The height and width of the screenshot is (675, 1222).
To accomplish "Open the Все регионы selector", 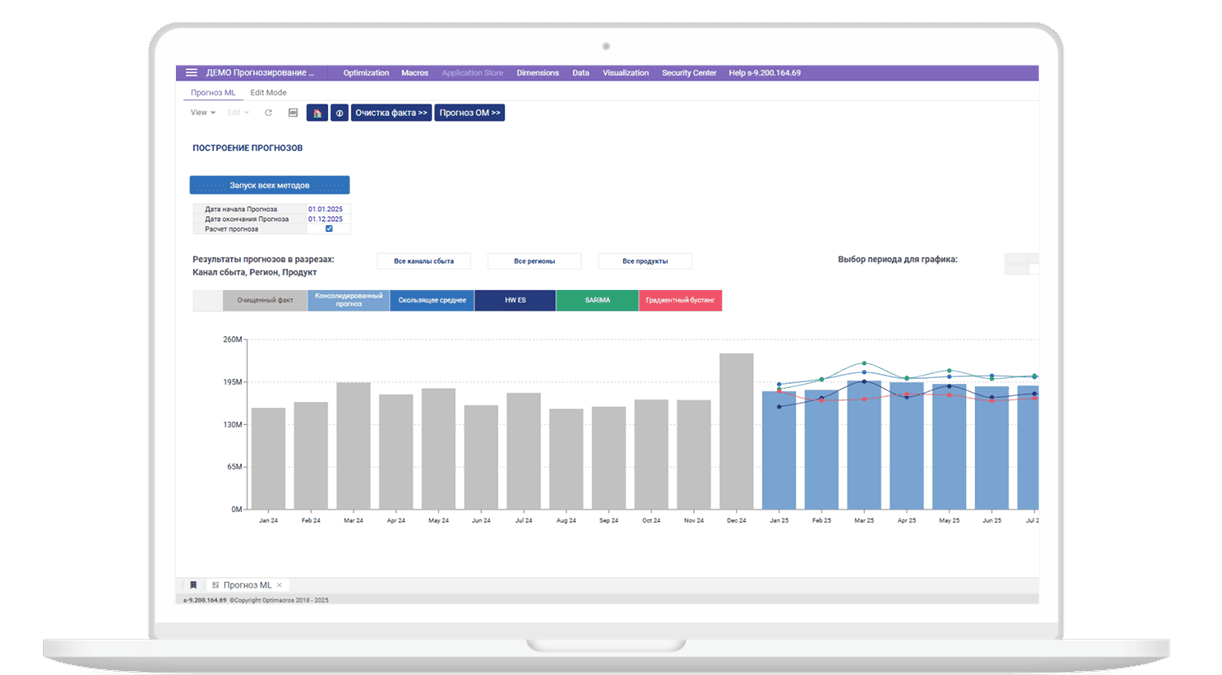I will point(534,261).
